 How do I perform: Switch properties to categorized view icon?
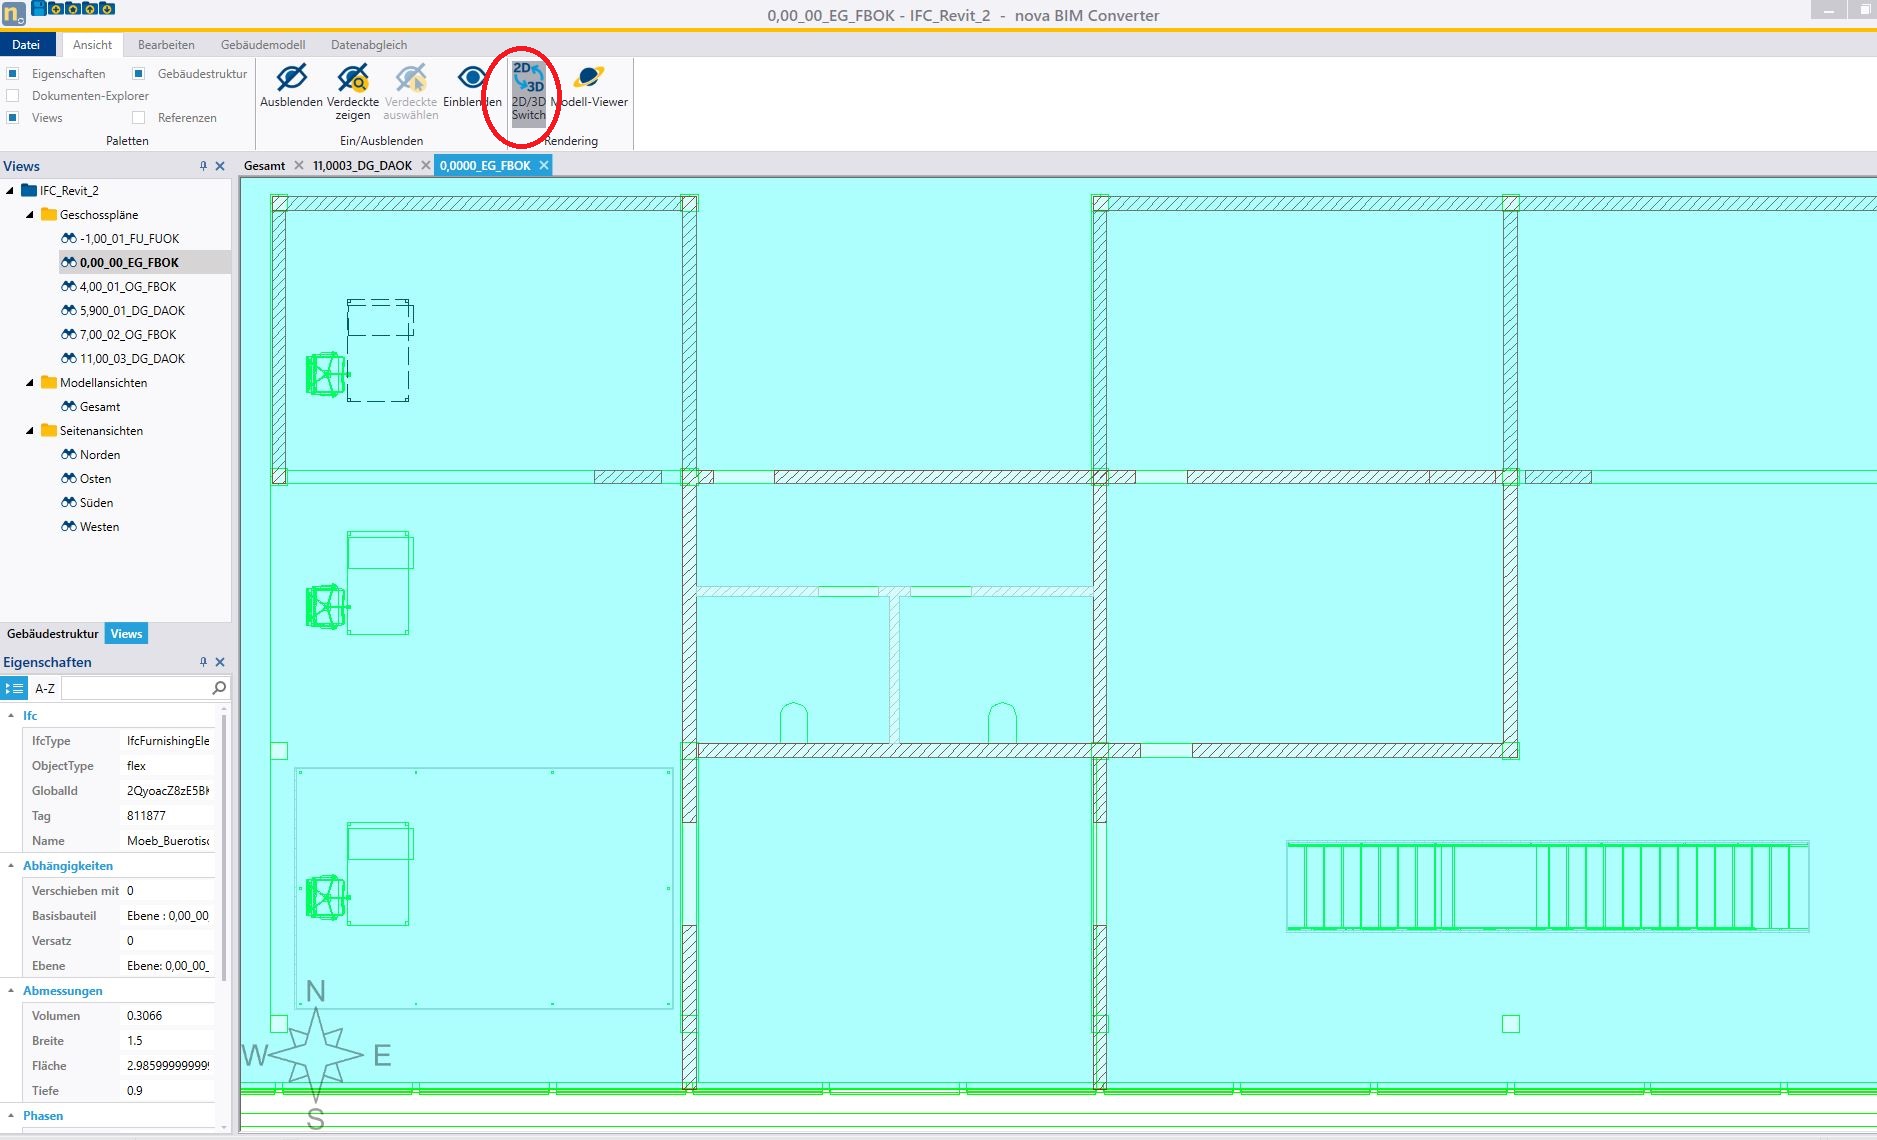pos(14,688)
